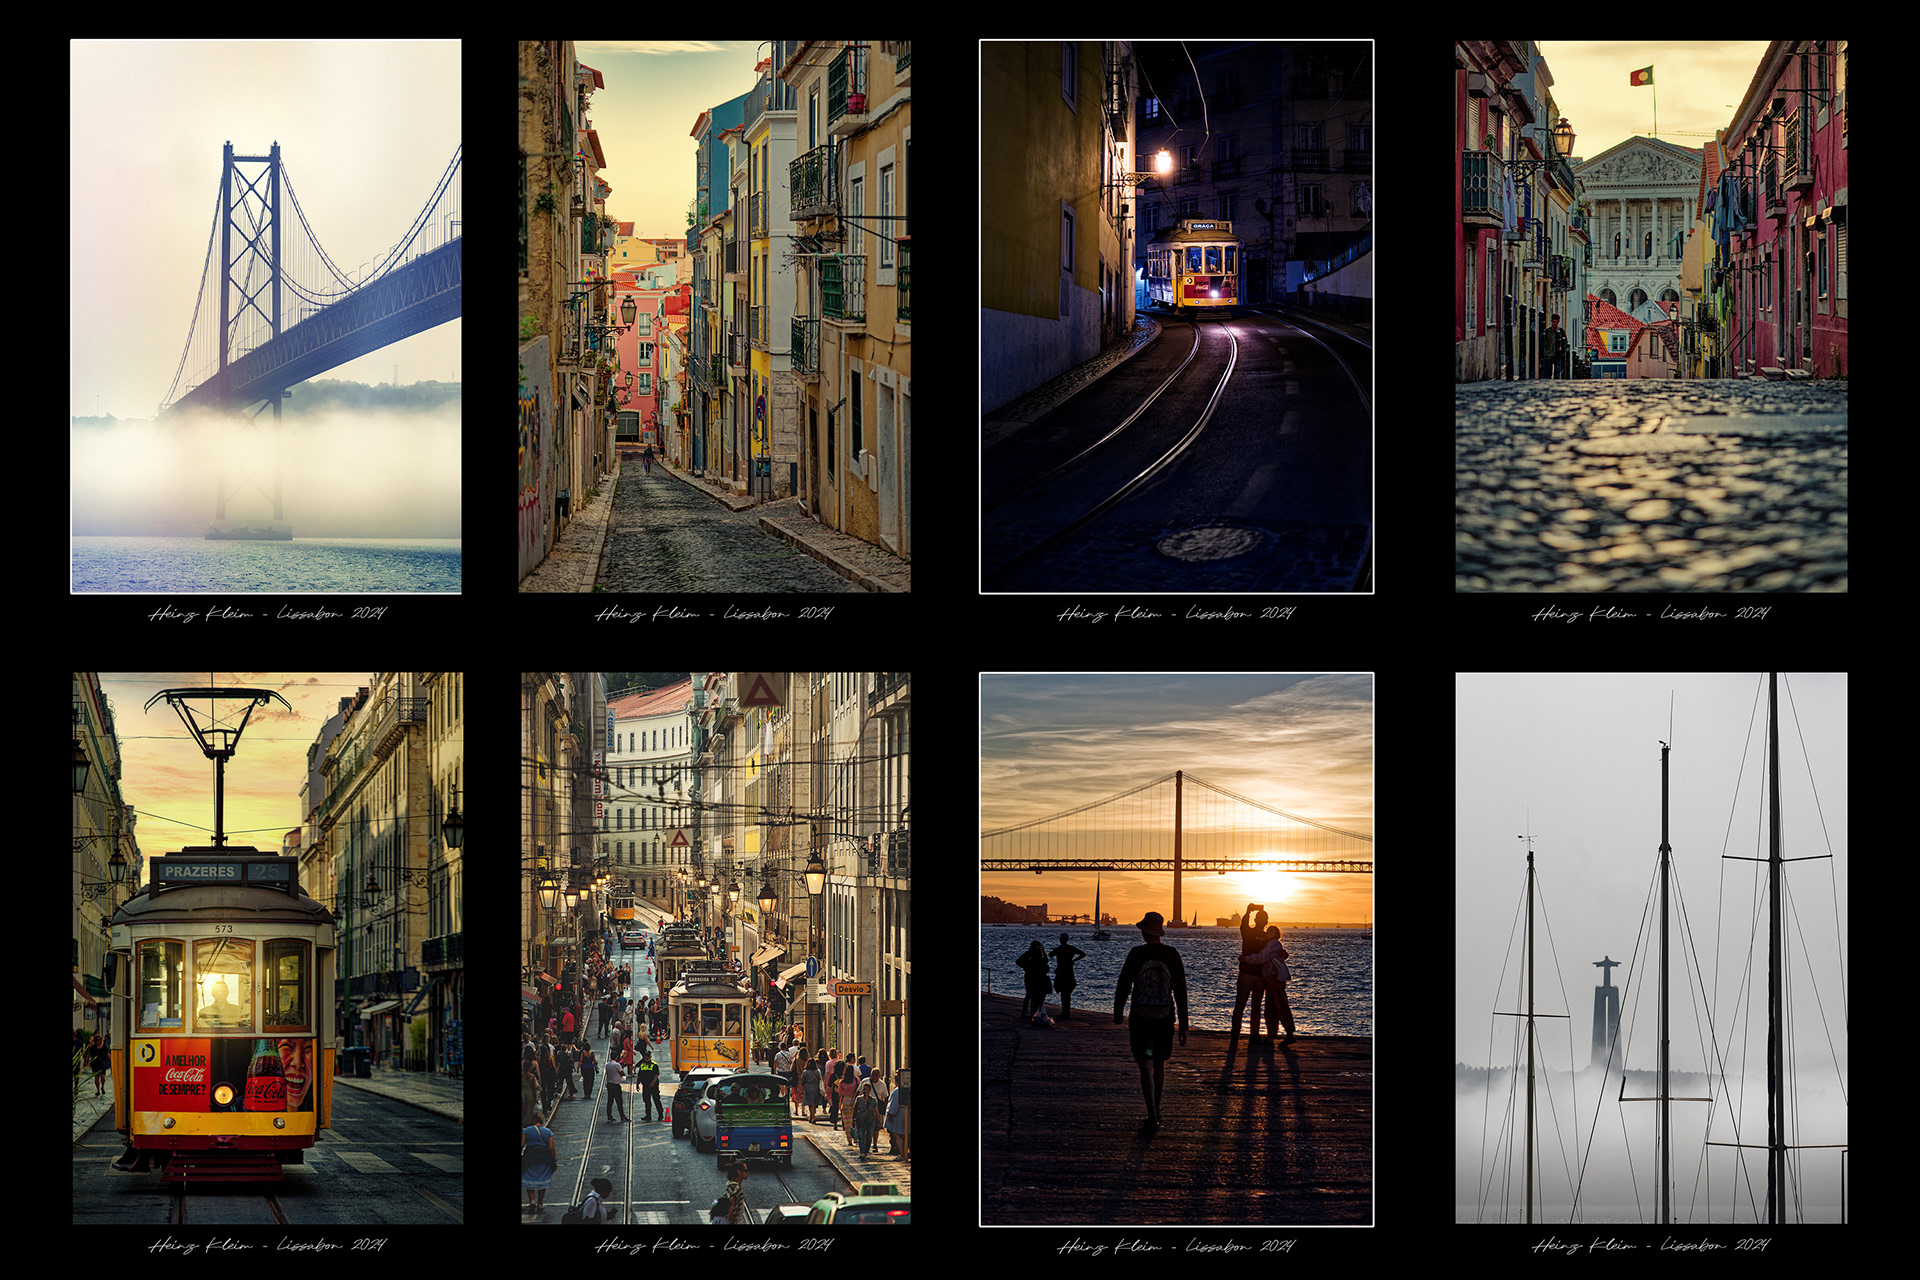Click the Desvio street sign in the busy street
This screenshot has width=1920, height=1280.
pos(852,989)
